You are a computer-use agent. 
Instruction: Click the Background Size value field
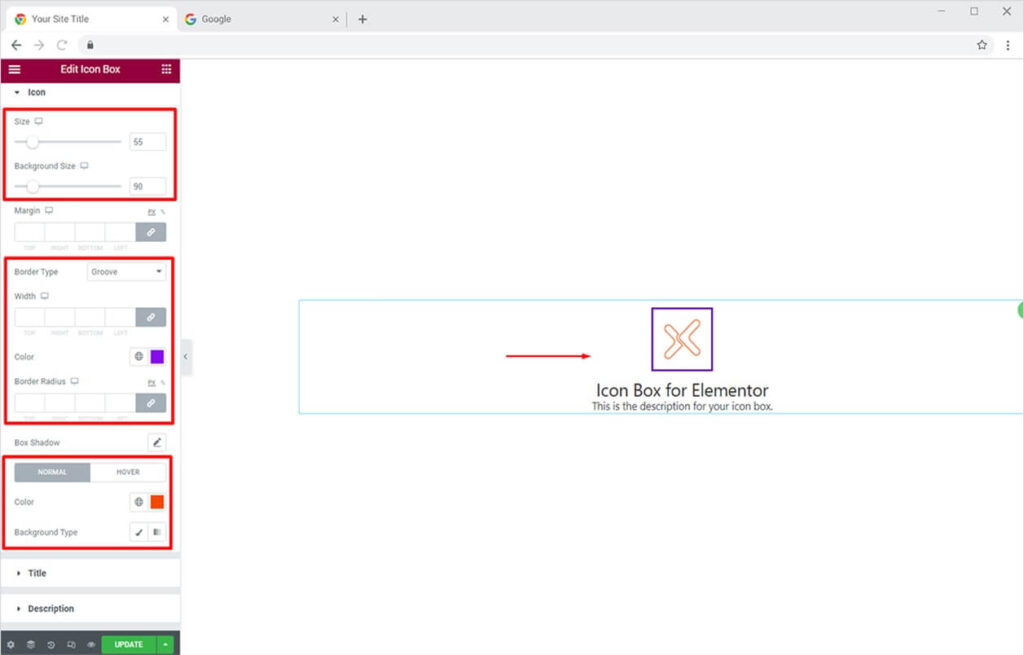[147, 186]
